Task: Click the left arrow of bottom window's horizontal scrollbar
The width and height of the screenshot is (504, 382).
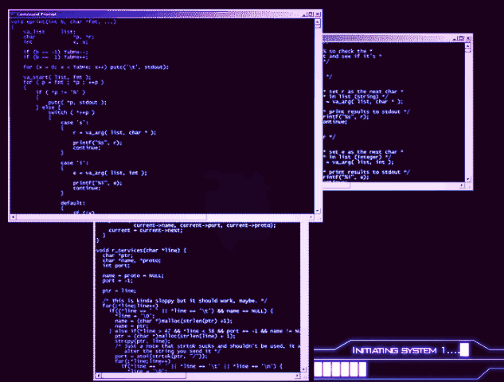Action: point(98,376)
